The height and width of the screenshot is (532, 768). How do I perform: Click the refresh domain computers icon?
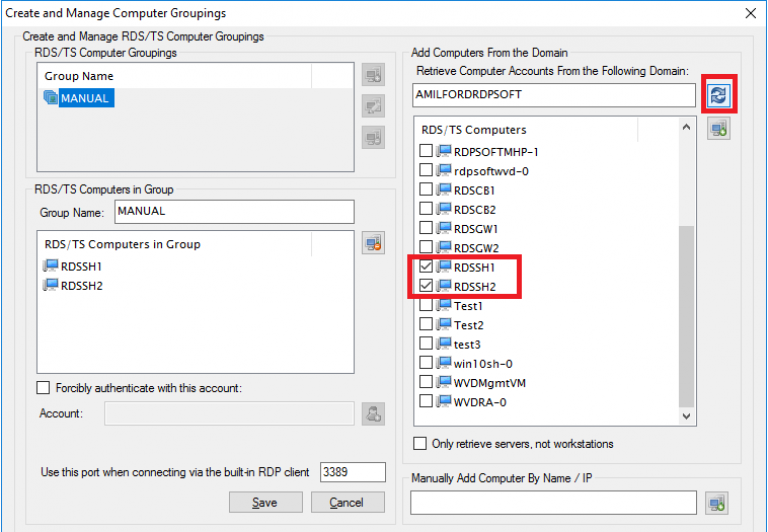pos(719,95)
